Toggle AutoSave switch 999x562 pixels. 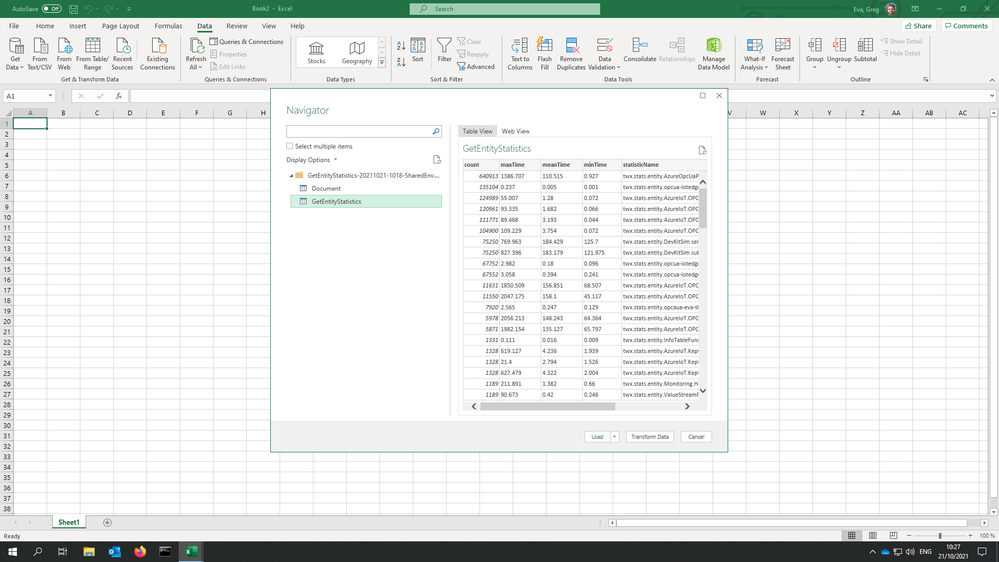tap(52, 9)
